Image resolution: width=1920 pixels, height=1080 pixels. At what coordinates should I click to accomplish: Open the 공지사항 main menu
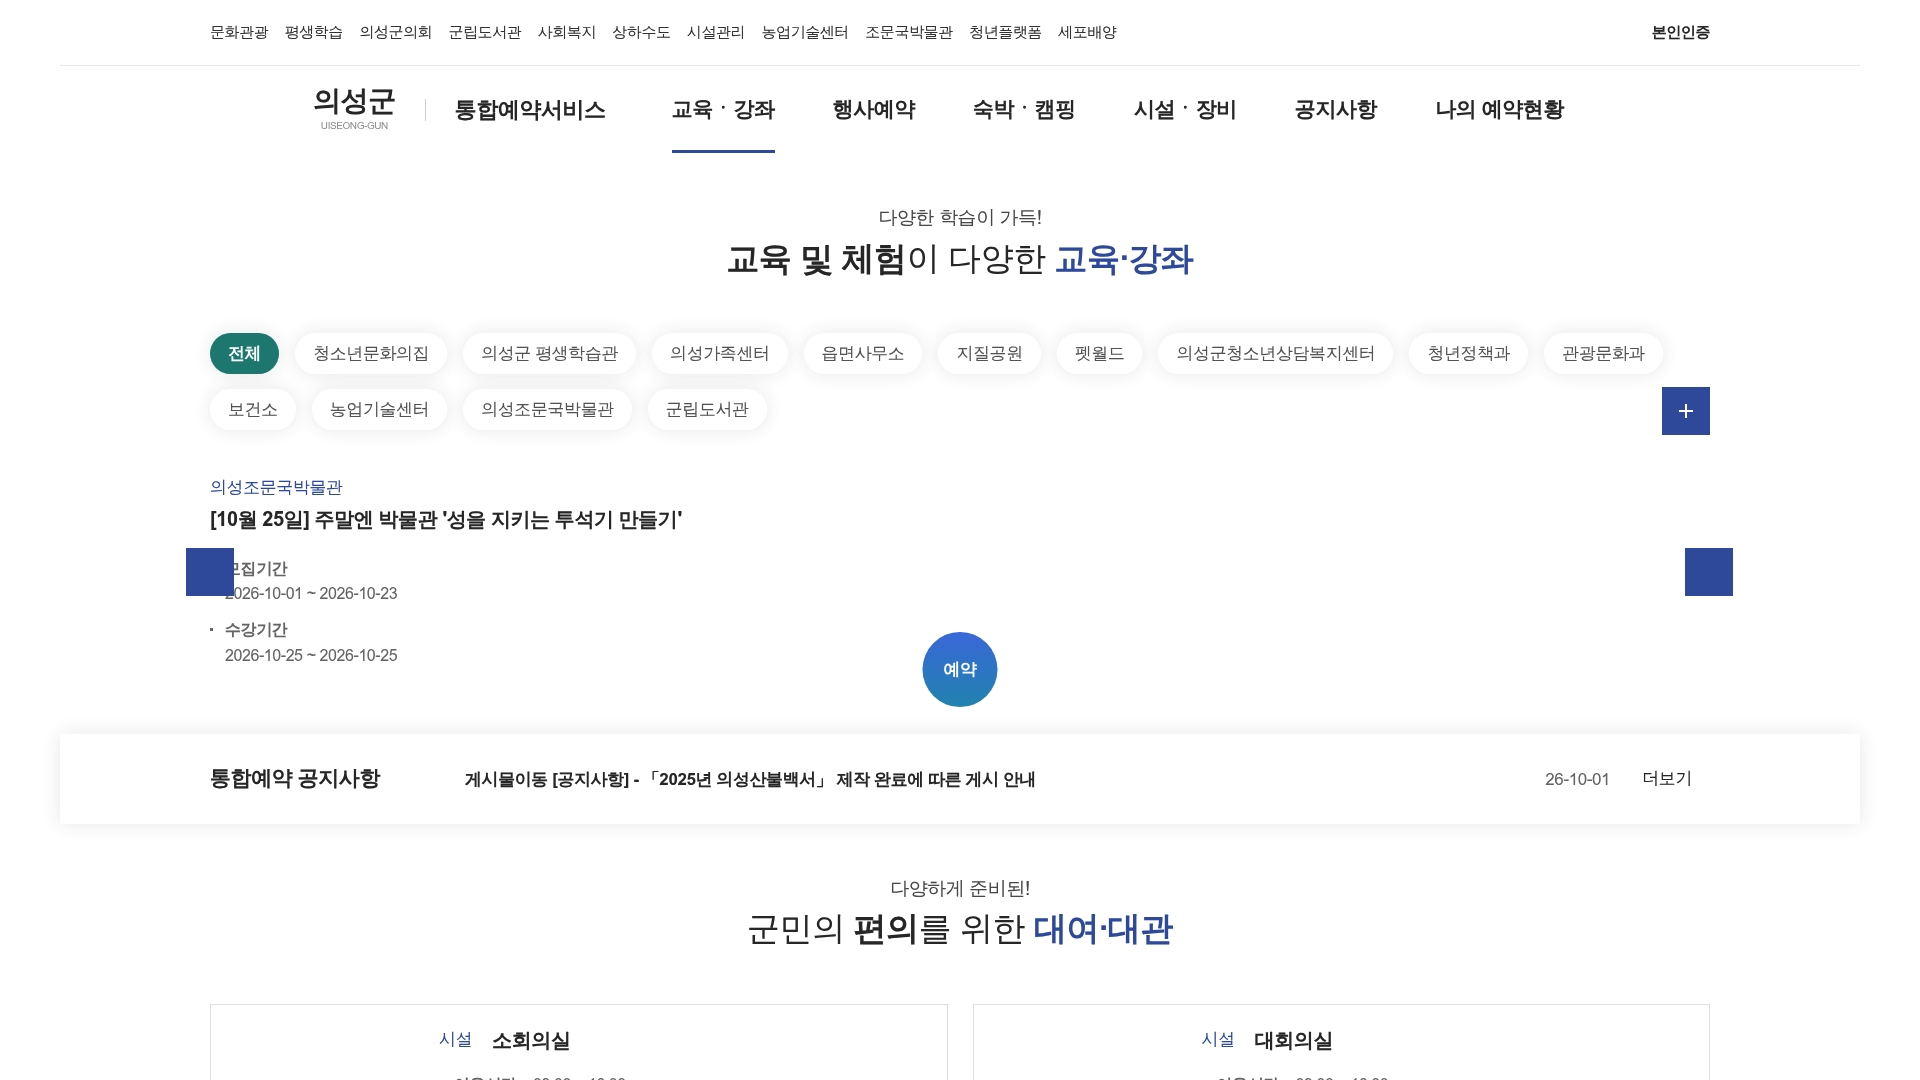1336,110
